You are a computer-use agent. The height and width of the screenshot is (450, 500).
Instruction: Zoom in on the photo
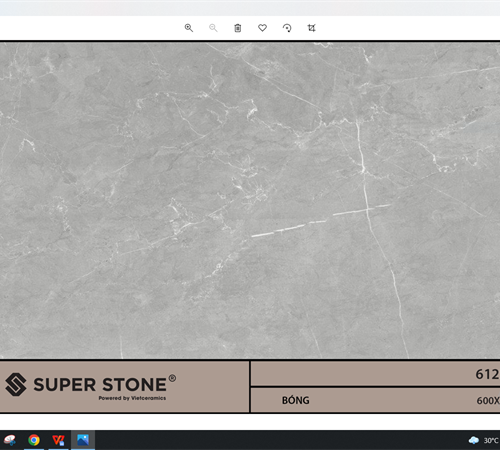pos(189,28)
